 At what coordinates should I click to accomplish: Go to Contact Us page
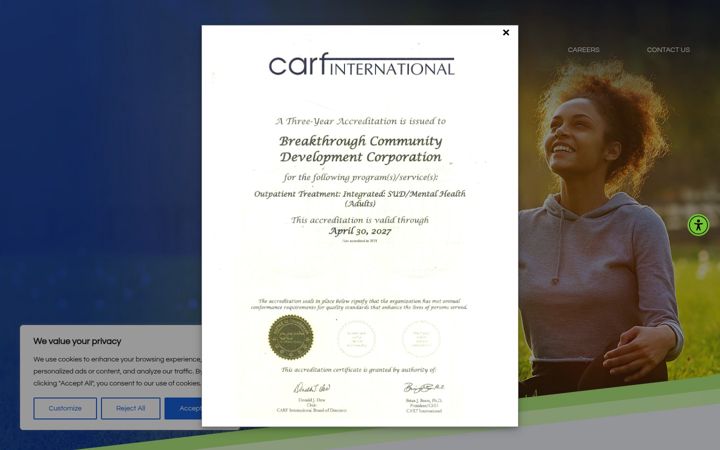pyautogui.click(x=668, y=50)
